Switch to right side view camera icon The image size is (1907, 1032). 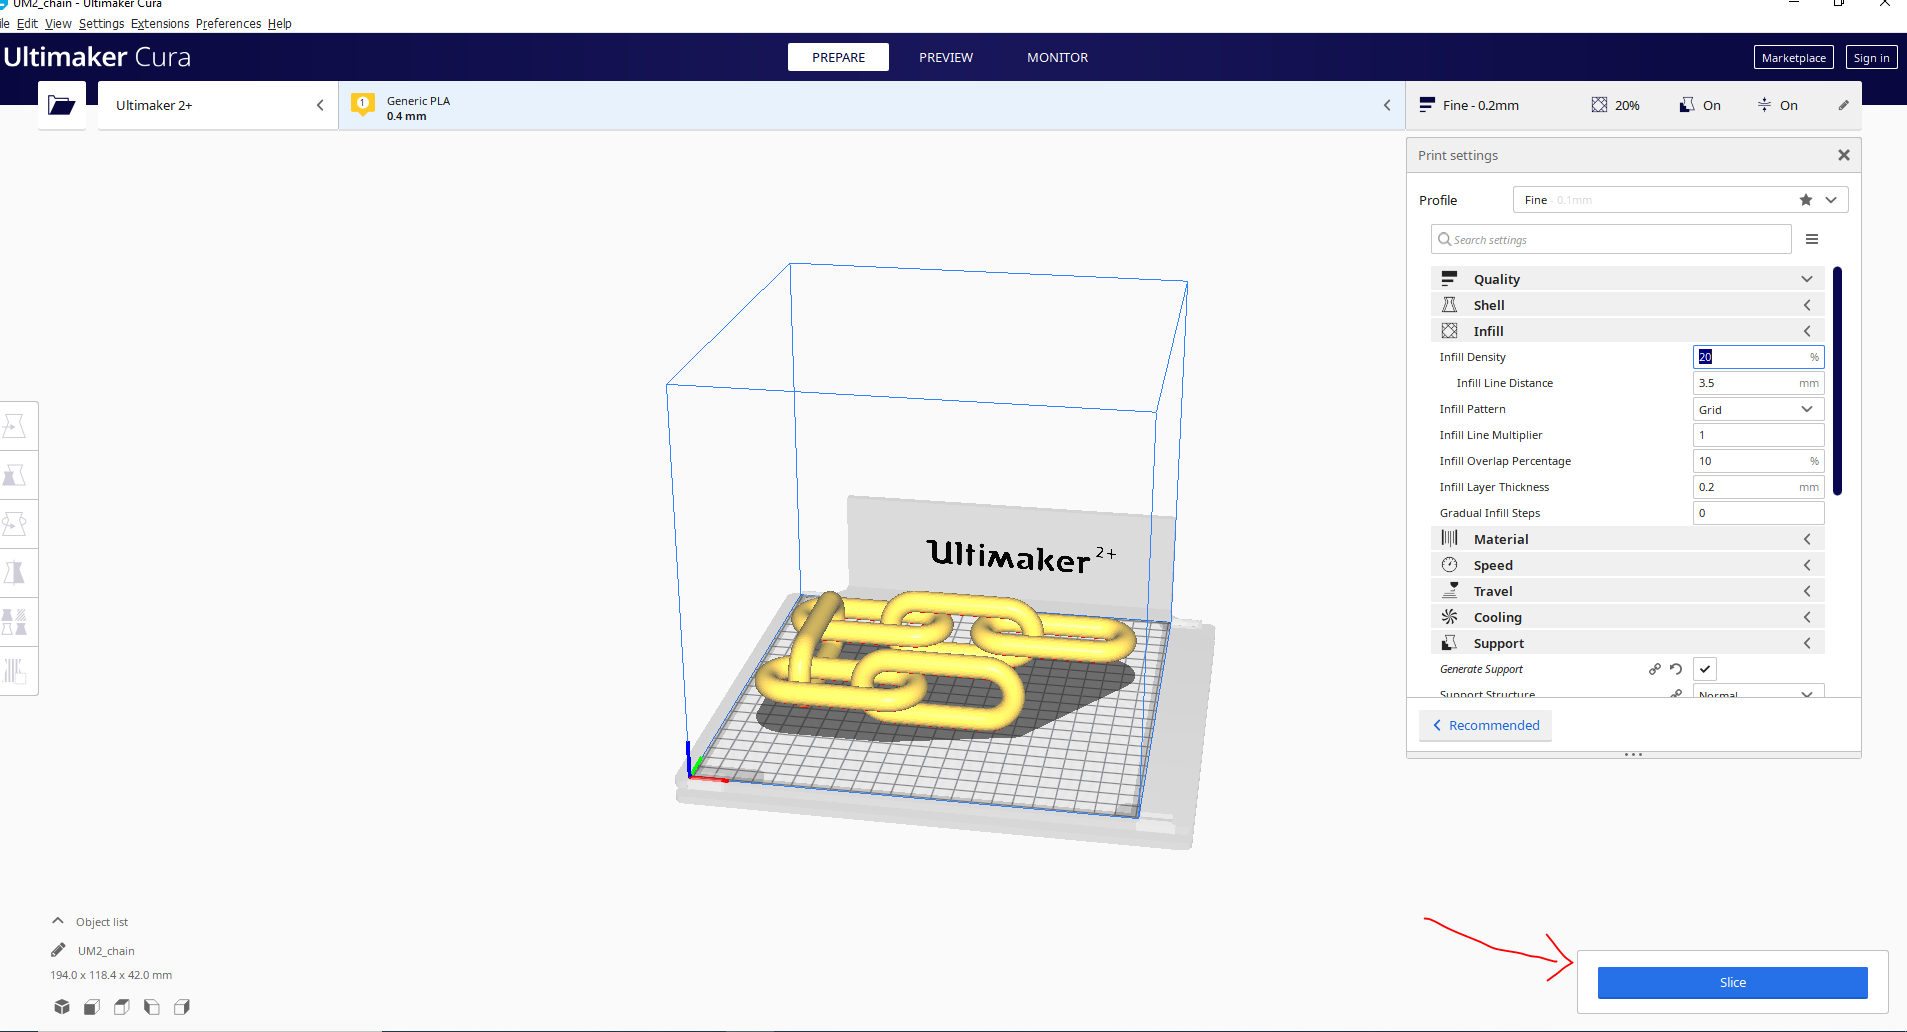[182, 1007]
